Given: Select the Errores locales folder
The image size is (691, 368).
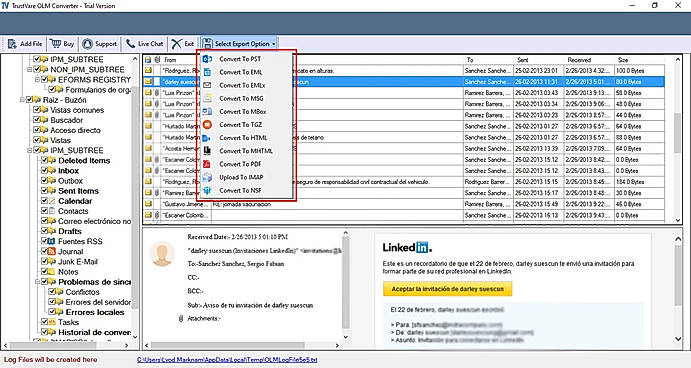Looking at the screenshot, I should 95,312.
